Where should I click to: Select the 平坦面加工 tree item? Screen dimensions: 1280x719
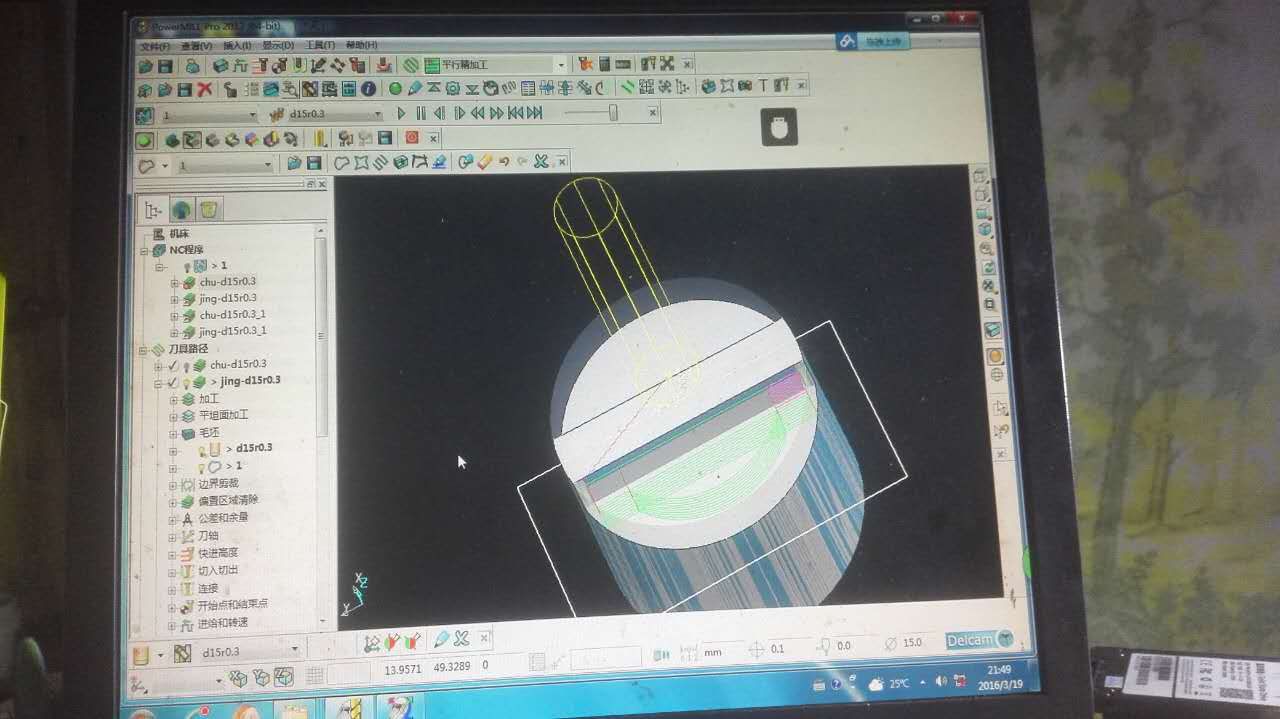point(223,415)
